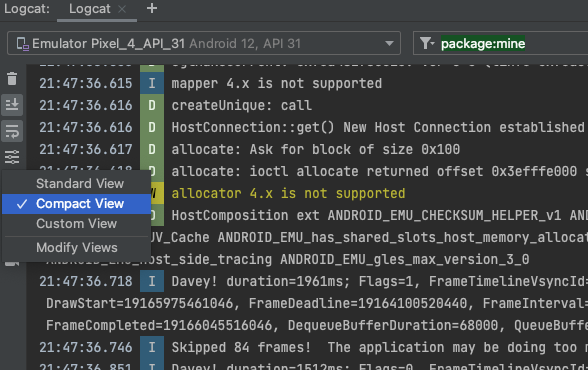This screenshot has width=588, height=370.
Task: Click the I level badge beside mapper 4.x
Action: (x=152, y=83)
